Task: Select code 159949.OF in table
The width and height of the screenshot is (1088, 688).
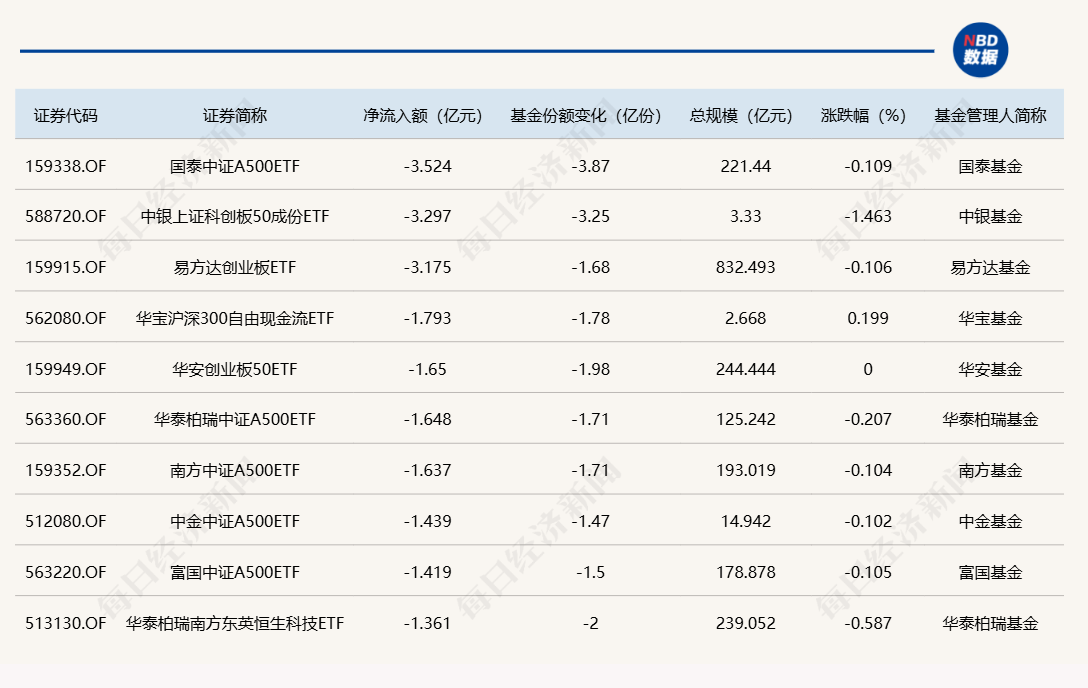Action: tap(66, 369)
